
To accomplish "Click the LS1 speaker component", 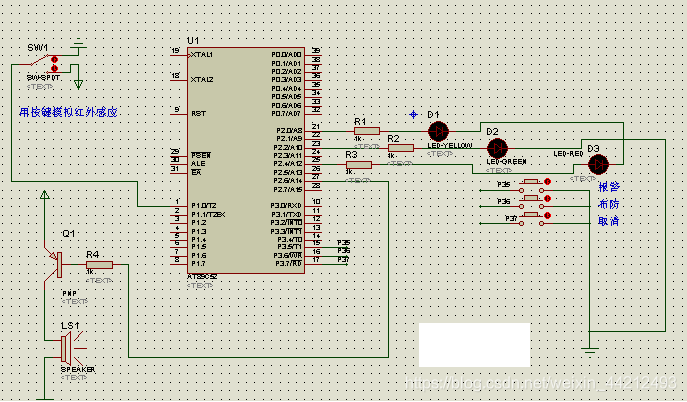I will [71, 347].
